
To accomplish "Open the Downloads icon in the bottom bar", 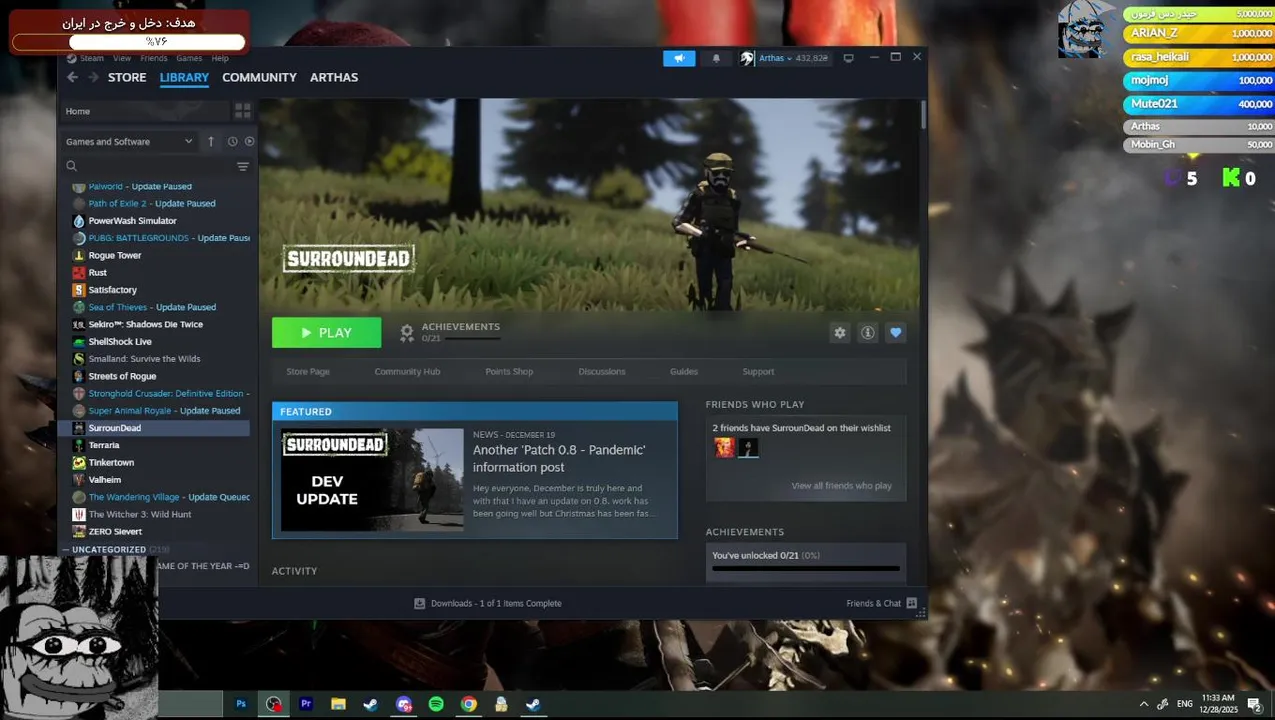I will [420, 603].
